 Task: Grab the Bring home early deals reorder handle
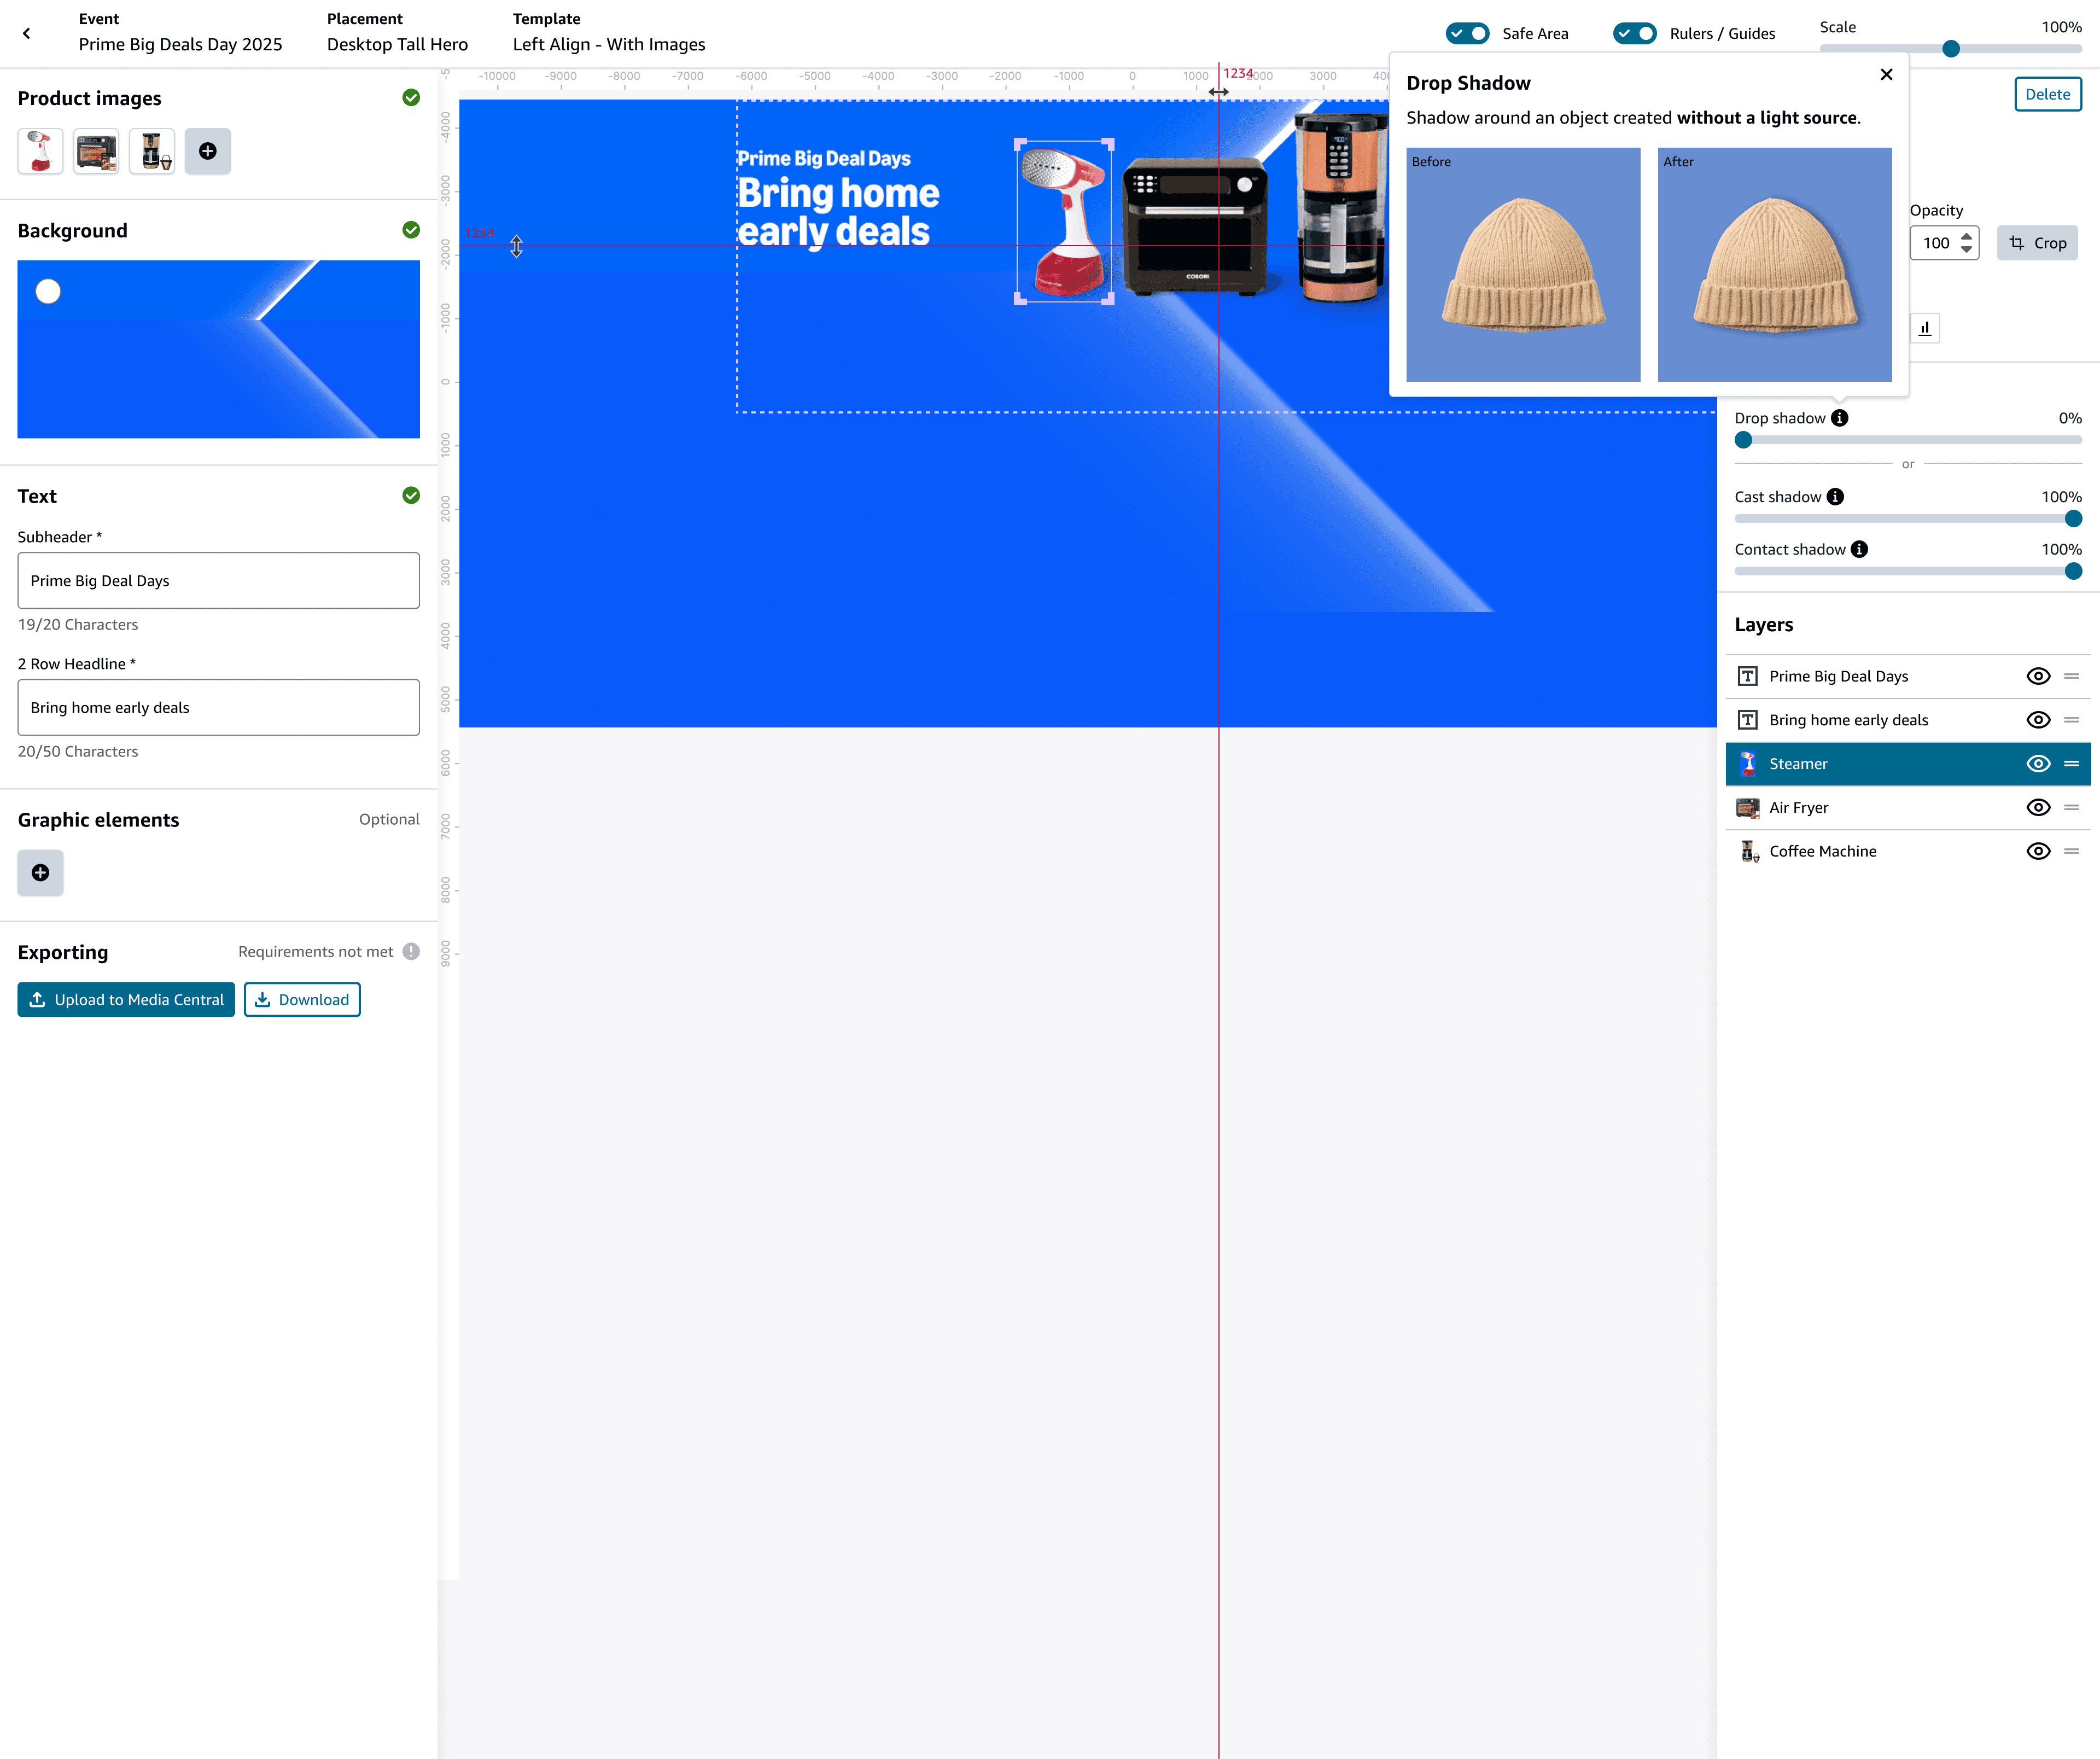(2071, 720)
